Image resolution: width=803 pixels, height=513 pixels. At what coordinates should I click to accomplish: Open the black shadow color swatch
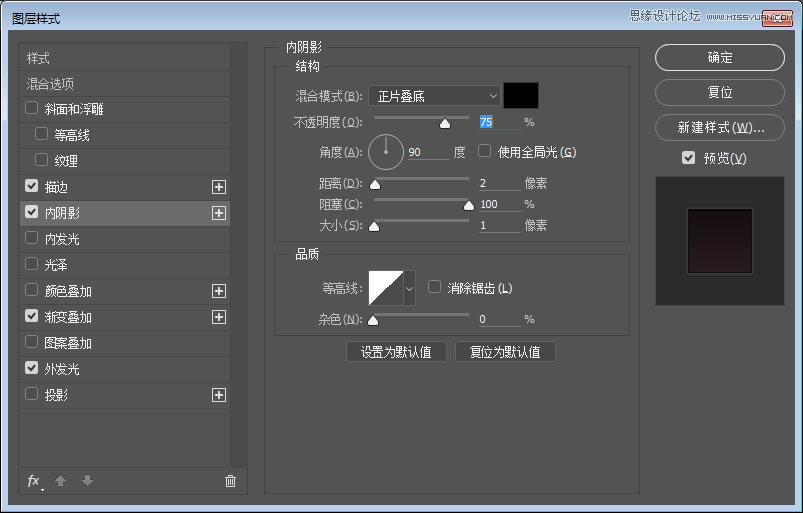[521, 96]
